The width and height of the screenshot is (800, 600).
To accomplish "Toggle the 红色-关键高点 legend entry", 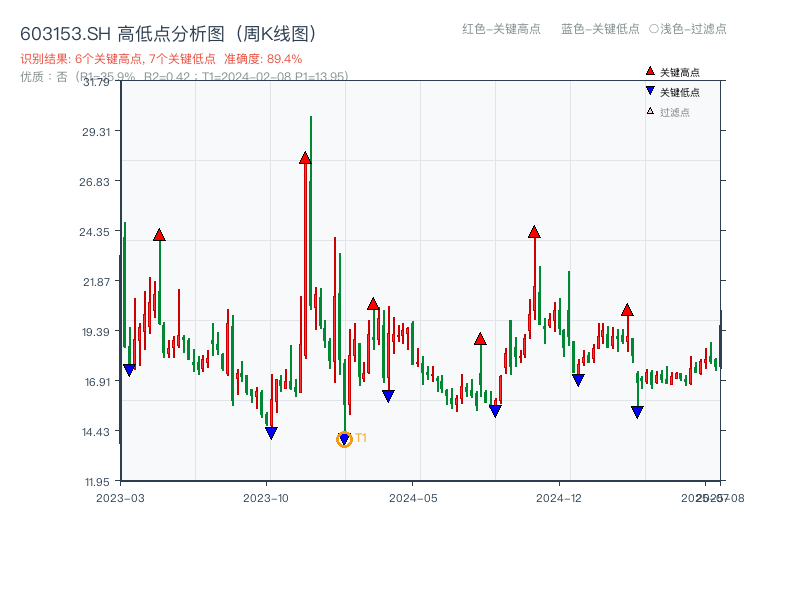I will pyautogui.click(x=502, y=30).
